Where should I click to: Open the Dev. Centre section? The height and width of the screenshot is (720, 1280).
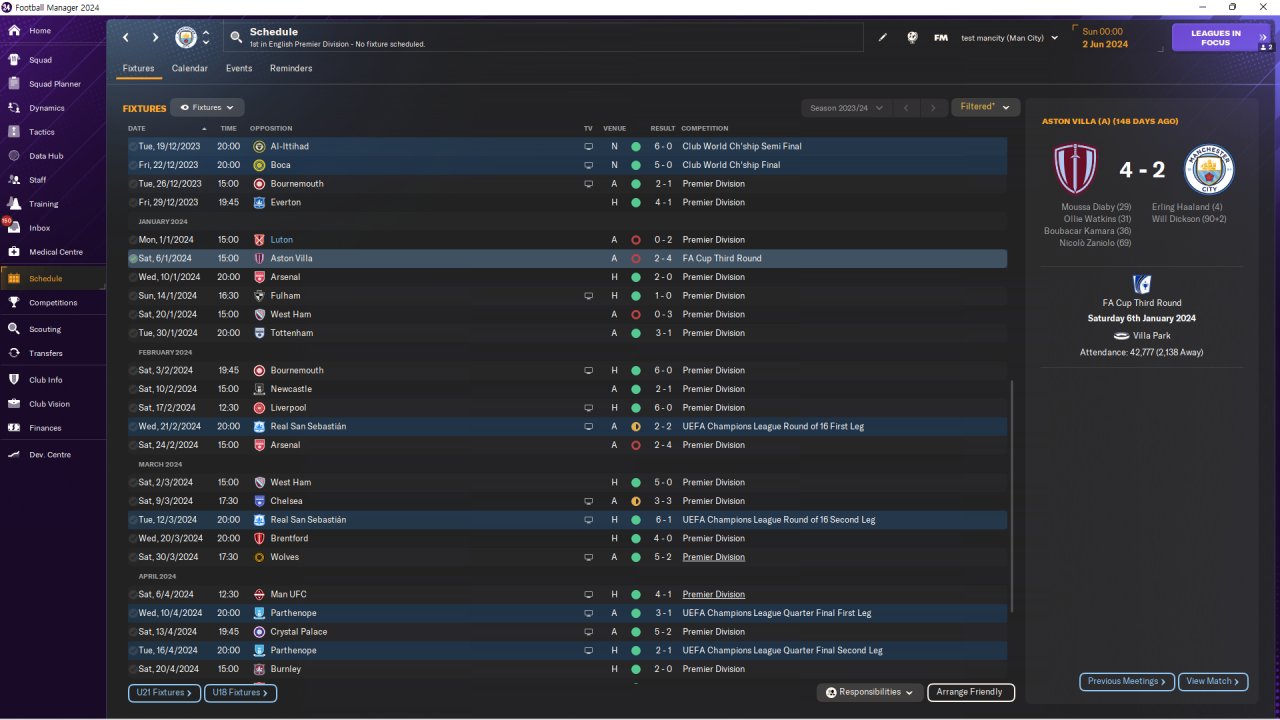50,455
